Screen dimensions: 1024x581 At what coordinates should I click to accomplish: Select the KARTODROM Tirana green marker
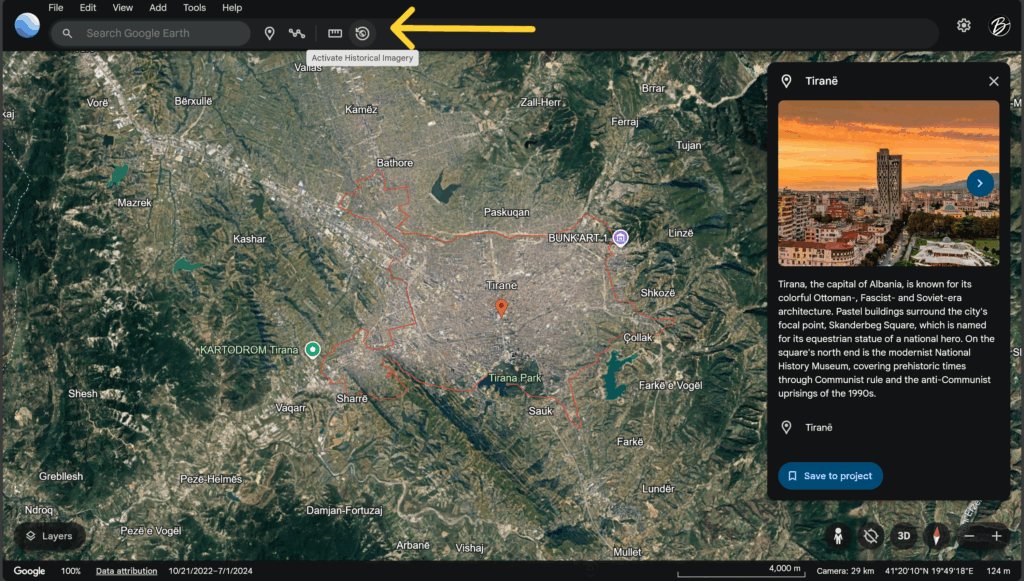tap(313, 350)
